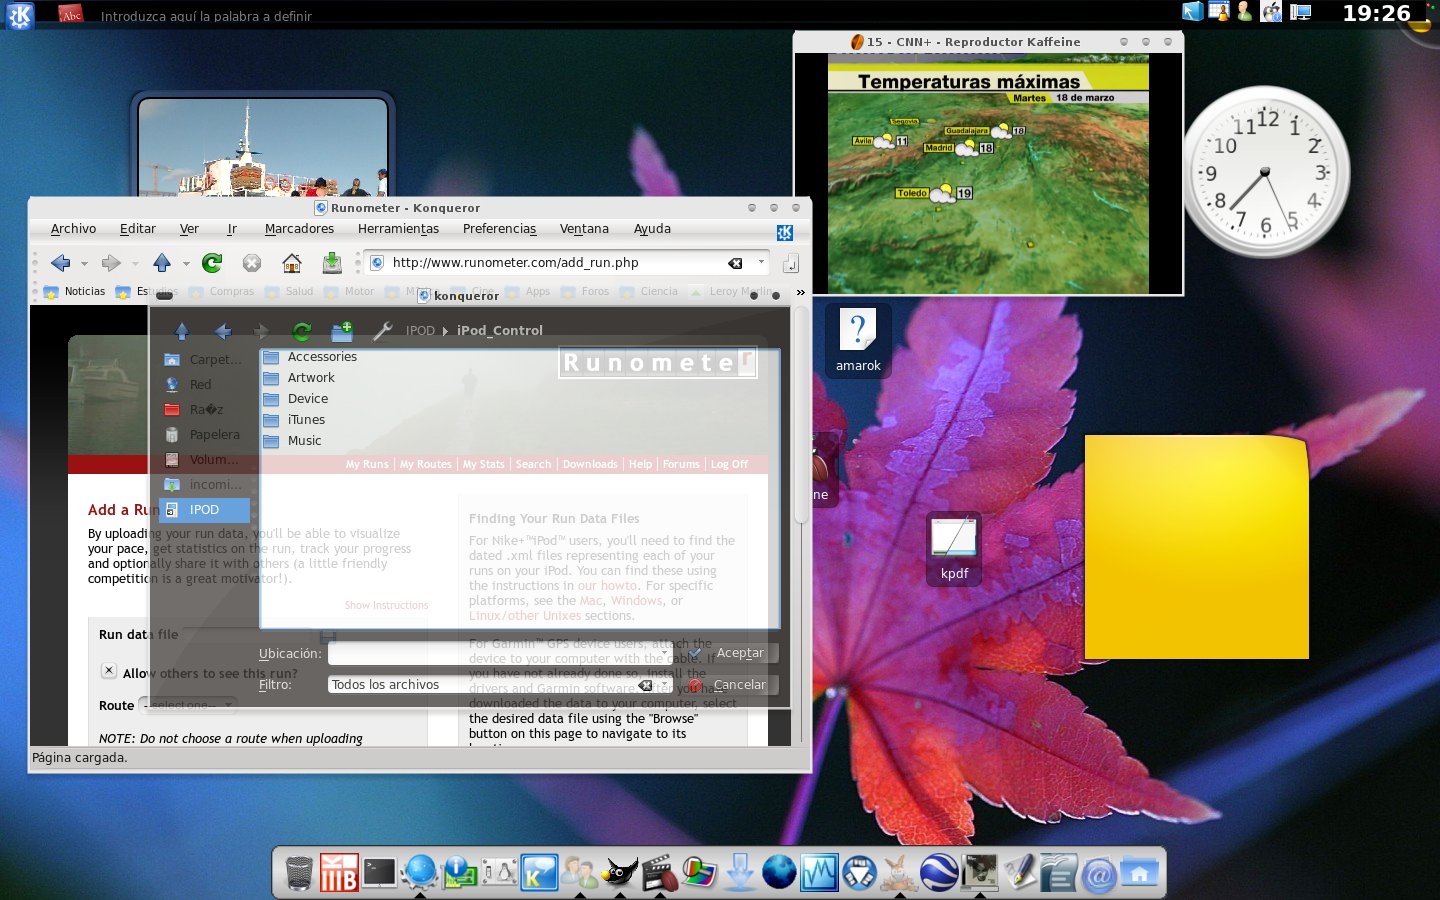The width and height of the screenshot is (1440, 900).
Task: Launch the terminal from the dock
Action: (x=379, y=872)
